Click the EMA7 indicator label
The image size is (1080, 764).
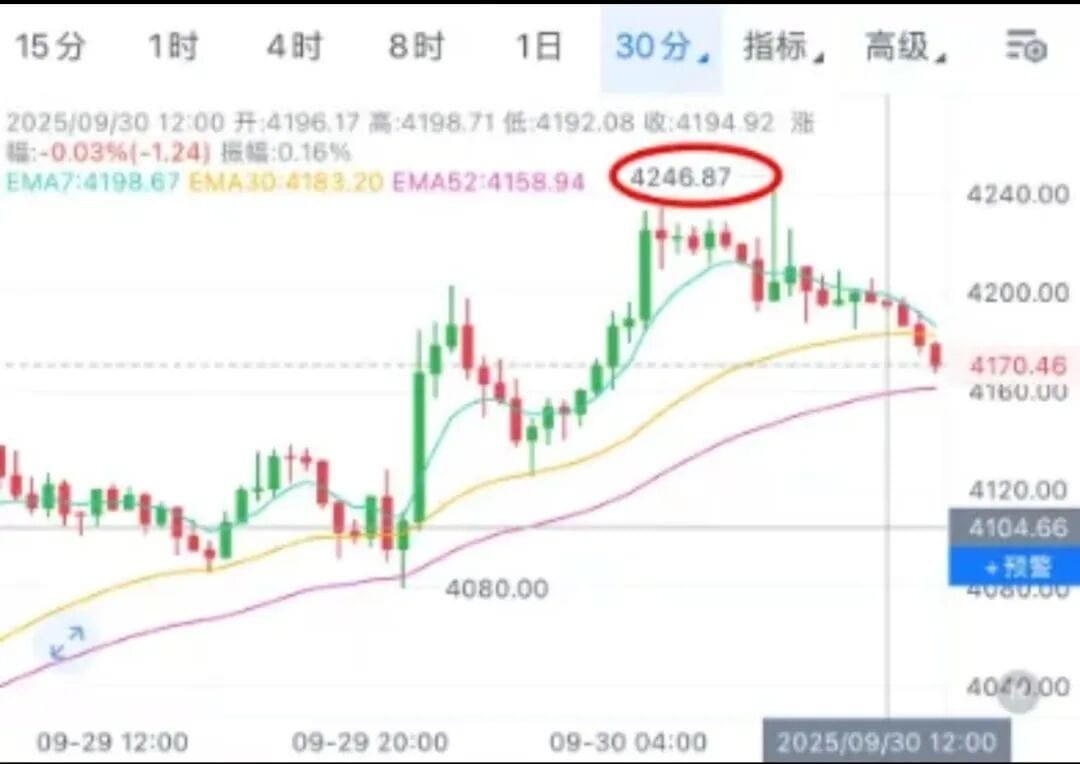click(x=93, y=182)
